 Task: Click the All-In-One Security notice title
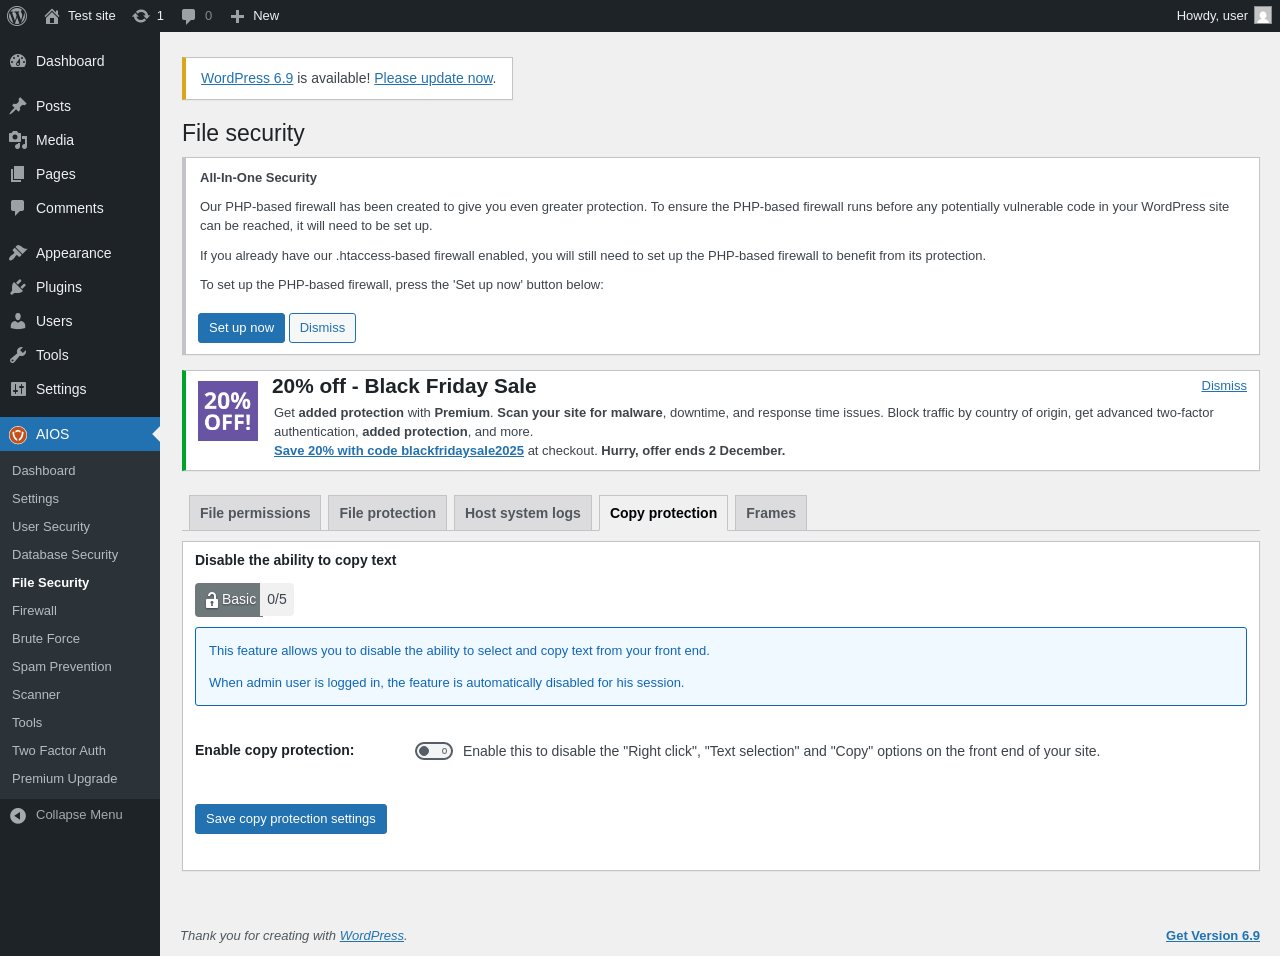pyautogui.click(x=258, y=178)
